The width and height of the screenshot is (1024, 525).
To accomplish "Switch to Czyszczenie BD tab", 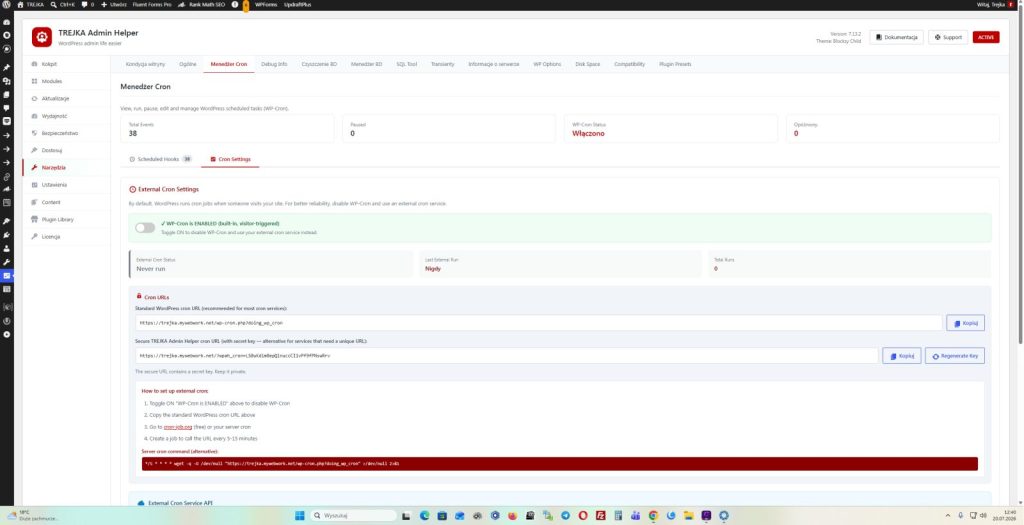I will coord(319,64).
